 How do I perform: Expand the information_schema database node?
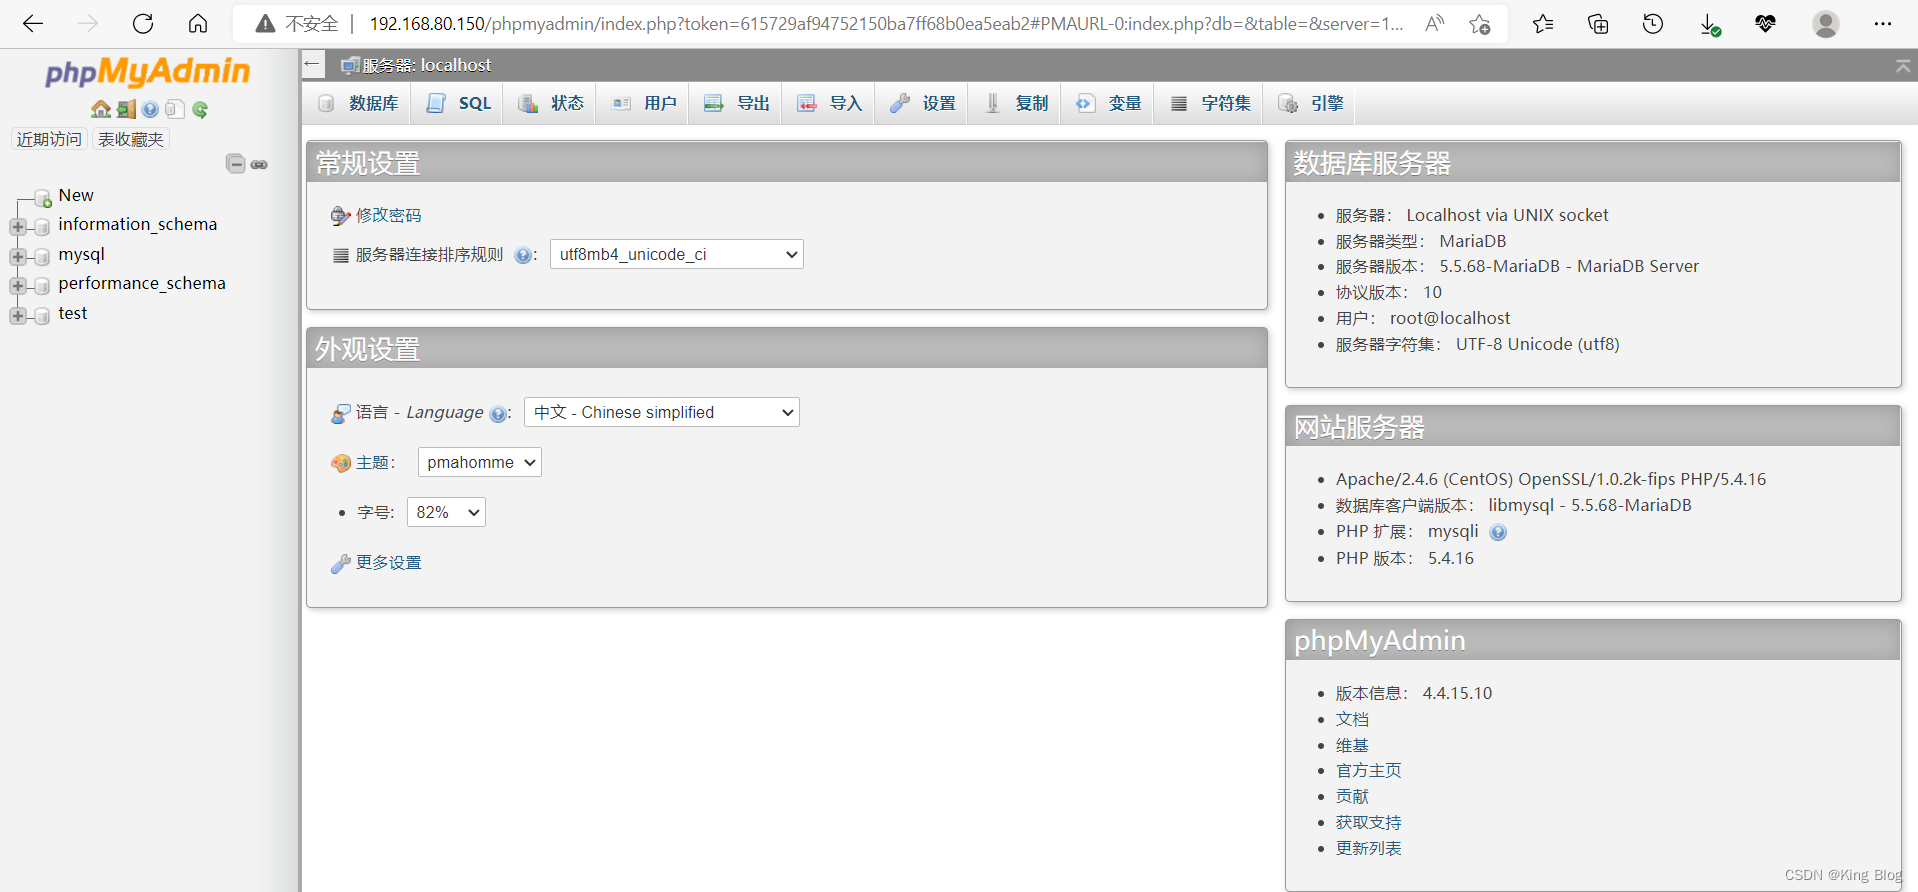pos(18,227)
